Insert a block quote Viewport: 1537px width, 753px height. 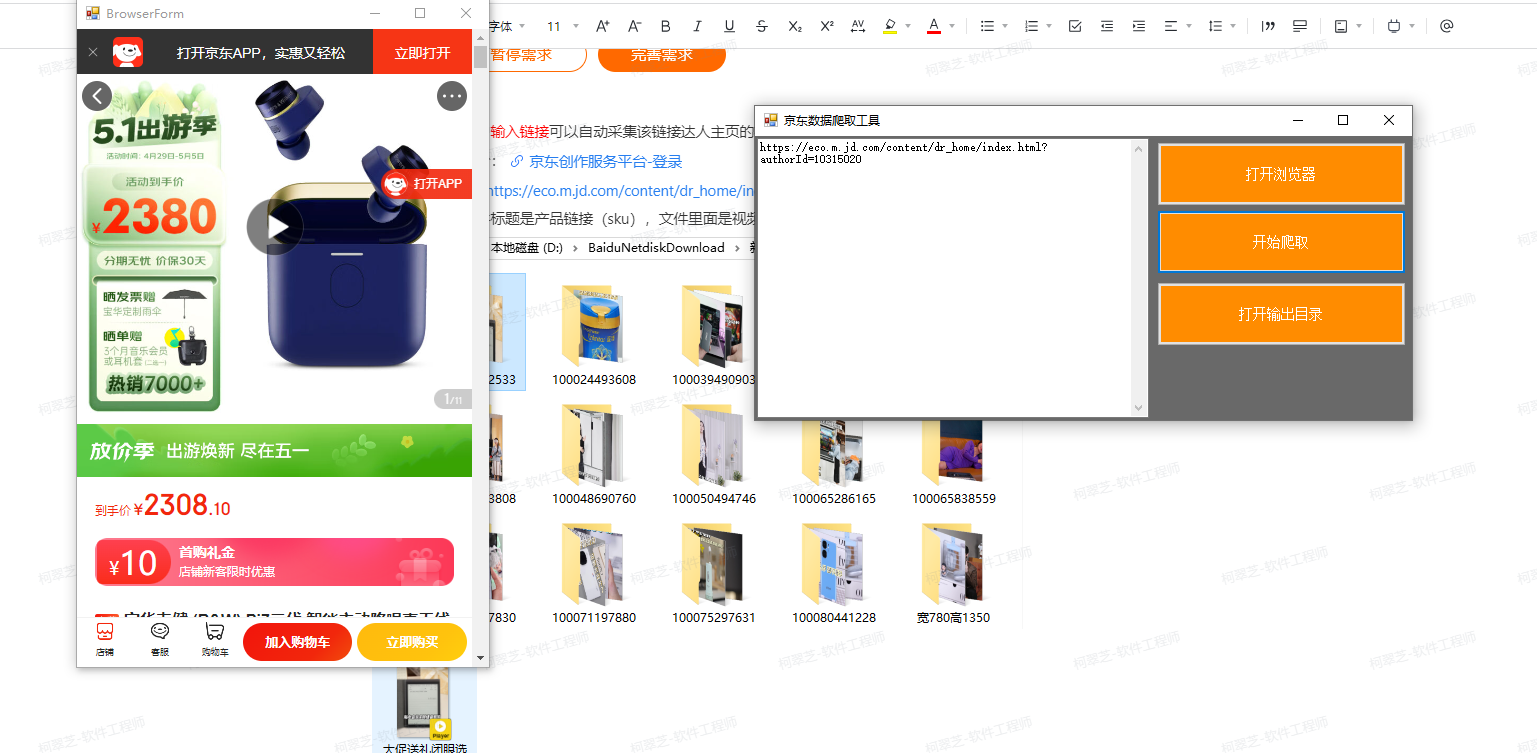[x=1268, y=26]
